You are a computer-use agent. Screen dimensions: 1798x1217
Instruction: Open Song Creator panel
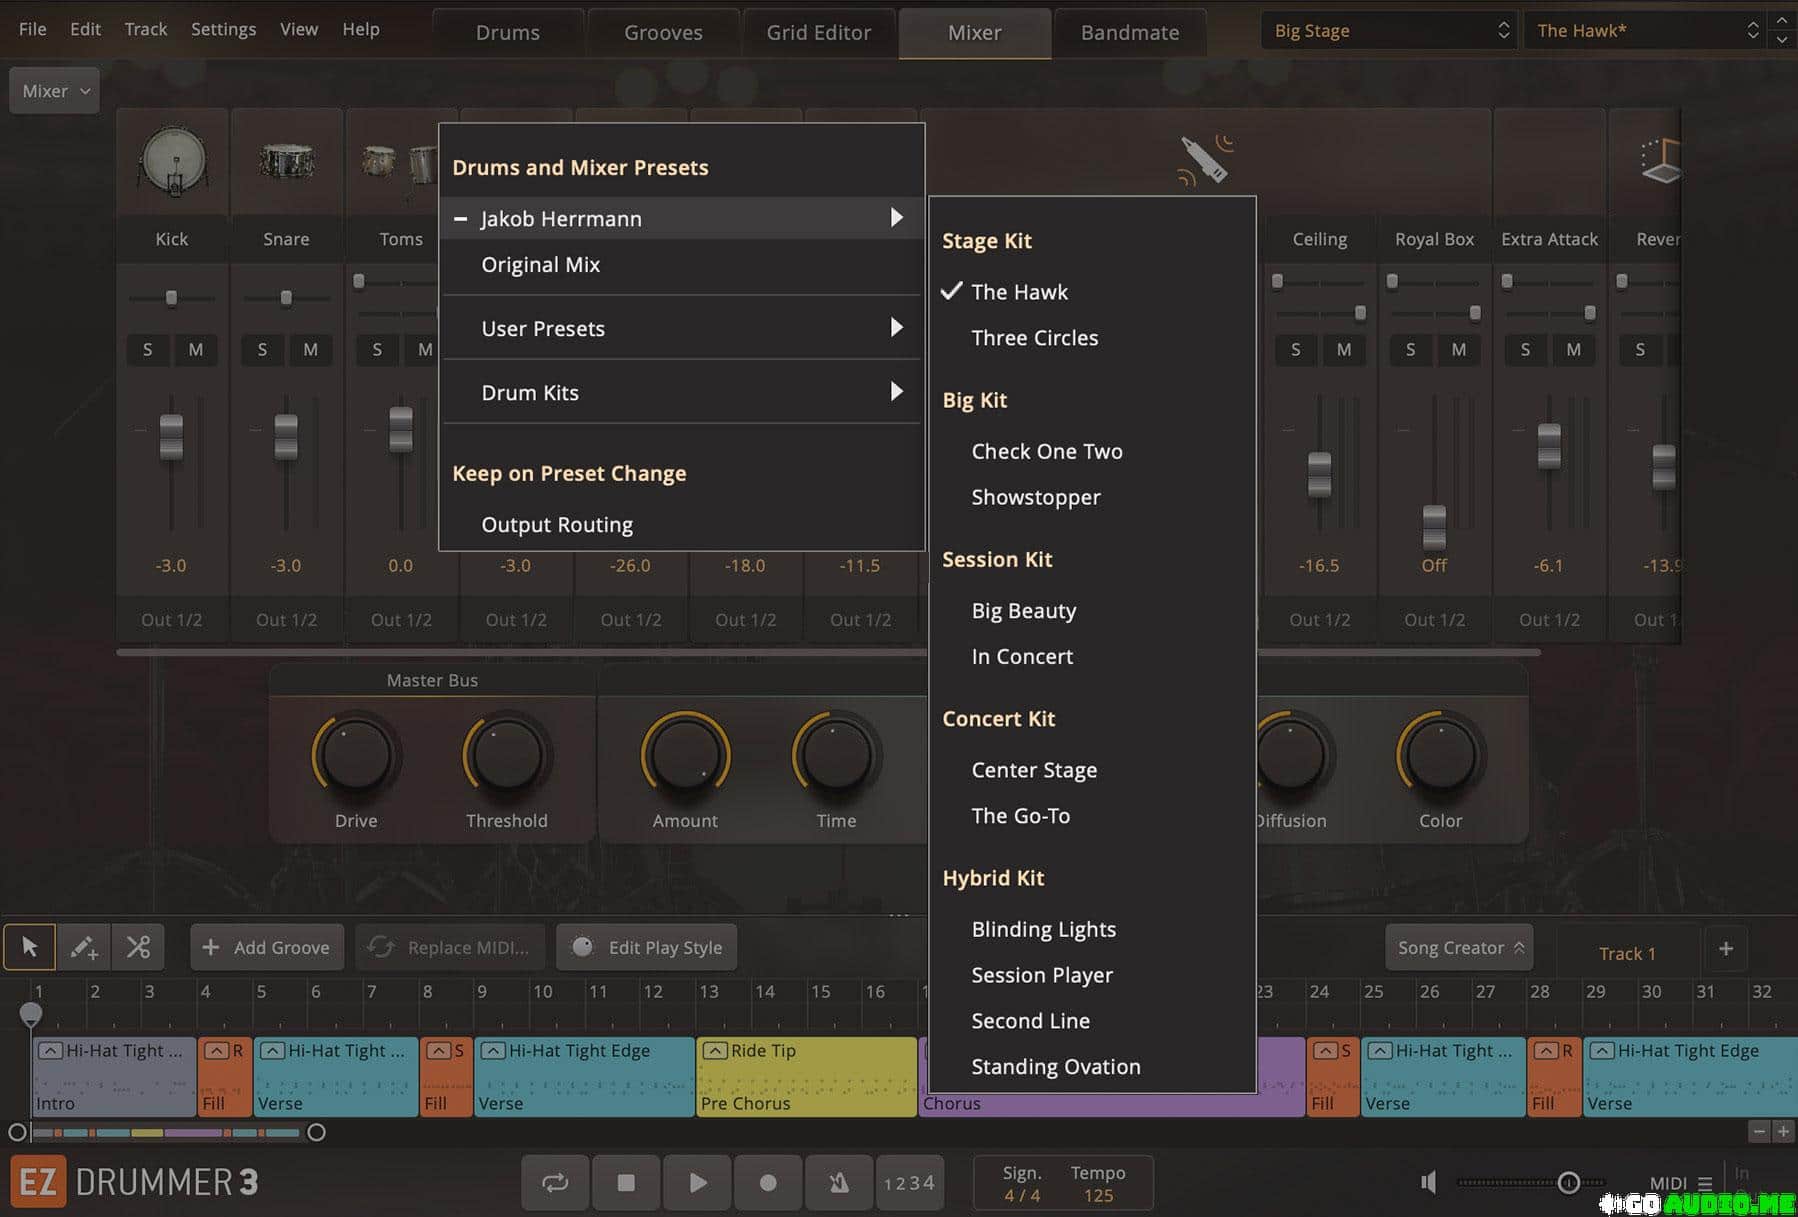[x=1459, y=947]
